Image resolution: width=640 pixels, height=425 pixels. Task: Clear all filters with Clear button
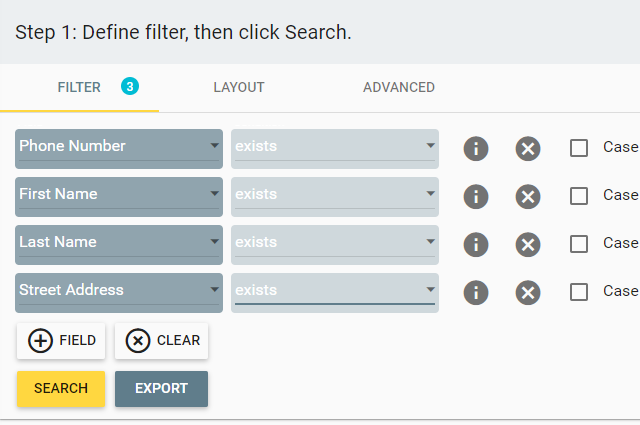pyautogui.click(x=161, y=341)
